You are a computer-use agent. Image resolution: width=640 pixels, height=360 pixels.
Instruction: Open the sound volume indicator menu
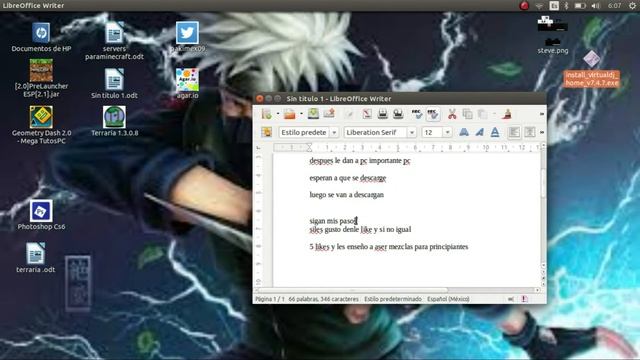pos(596,6)
